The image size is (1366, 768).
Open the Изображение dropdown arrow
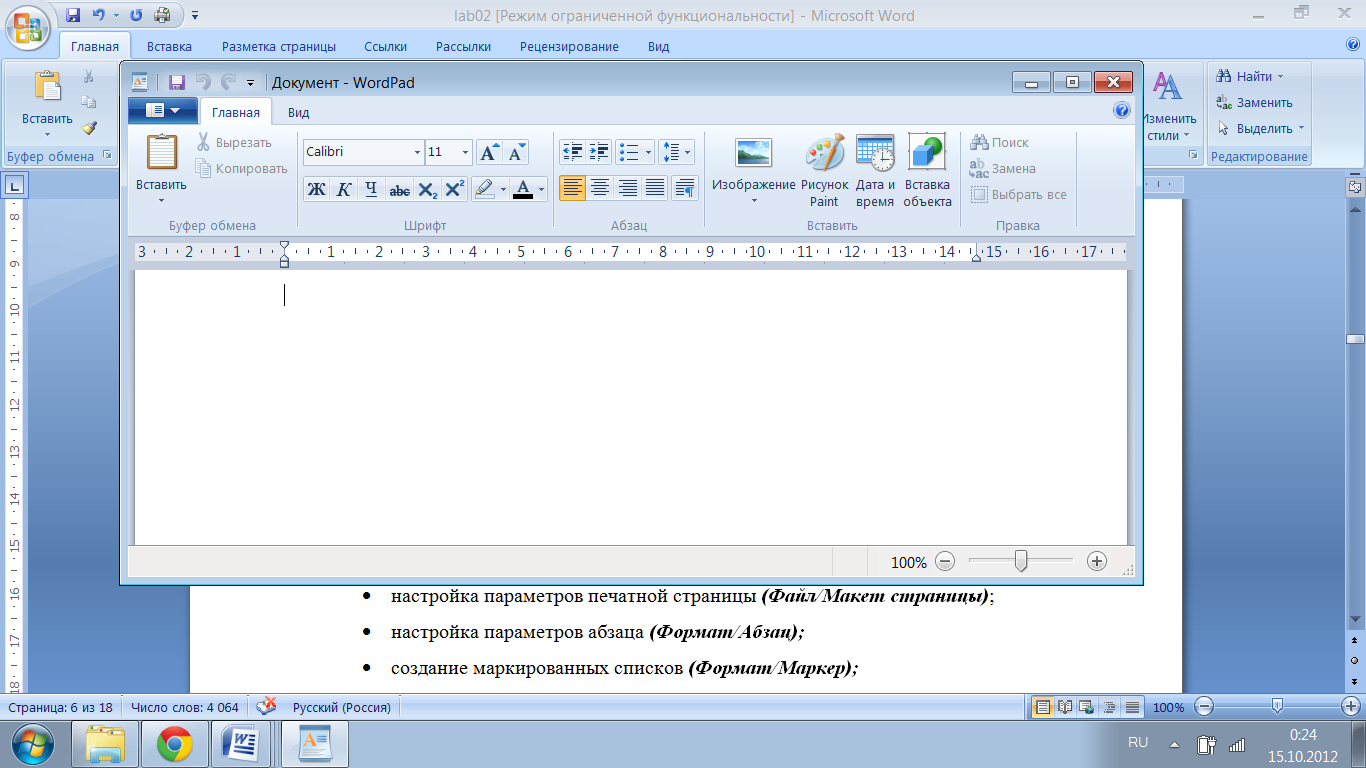tap(754, 200)
